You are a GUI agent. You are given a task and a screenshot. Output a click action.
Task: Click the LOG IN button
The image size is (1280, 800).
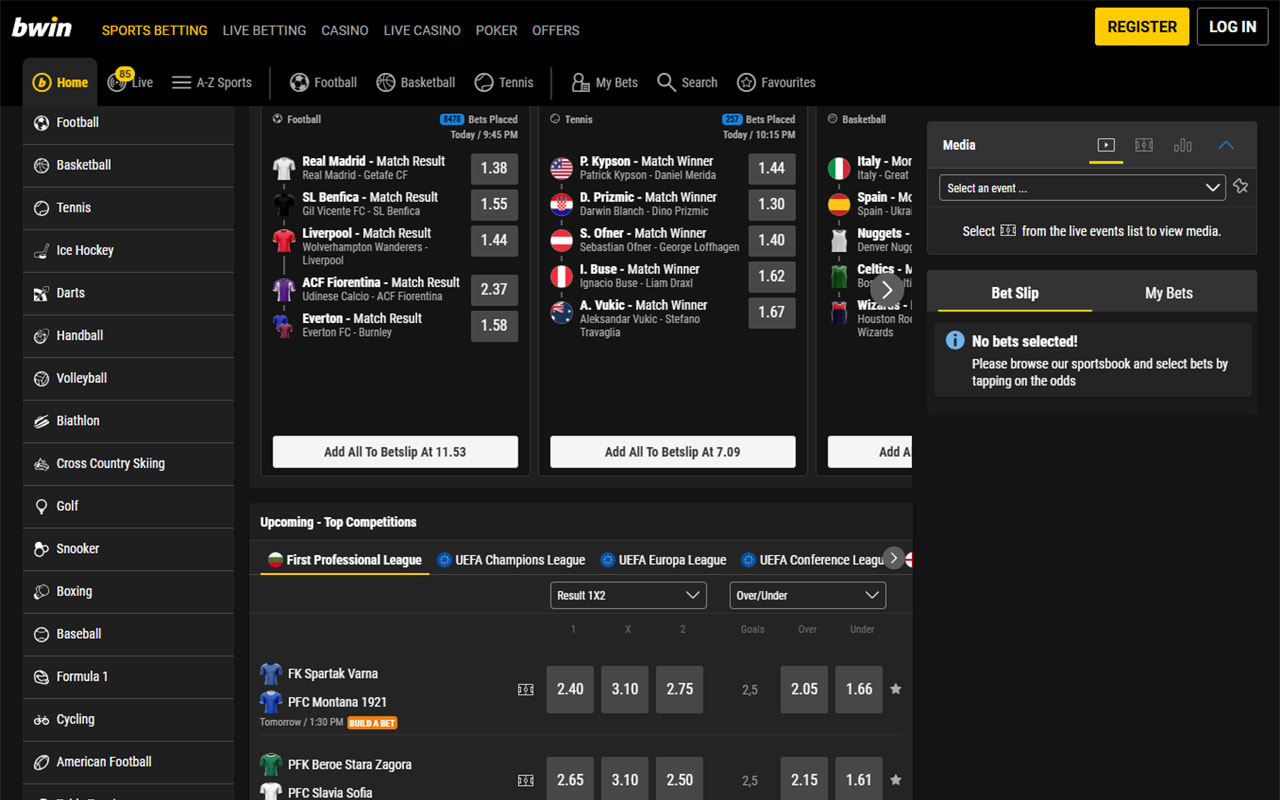tap(1233, 27)
